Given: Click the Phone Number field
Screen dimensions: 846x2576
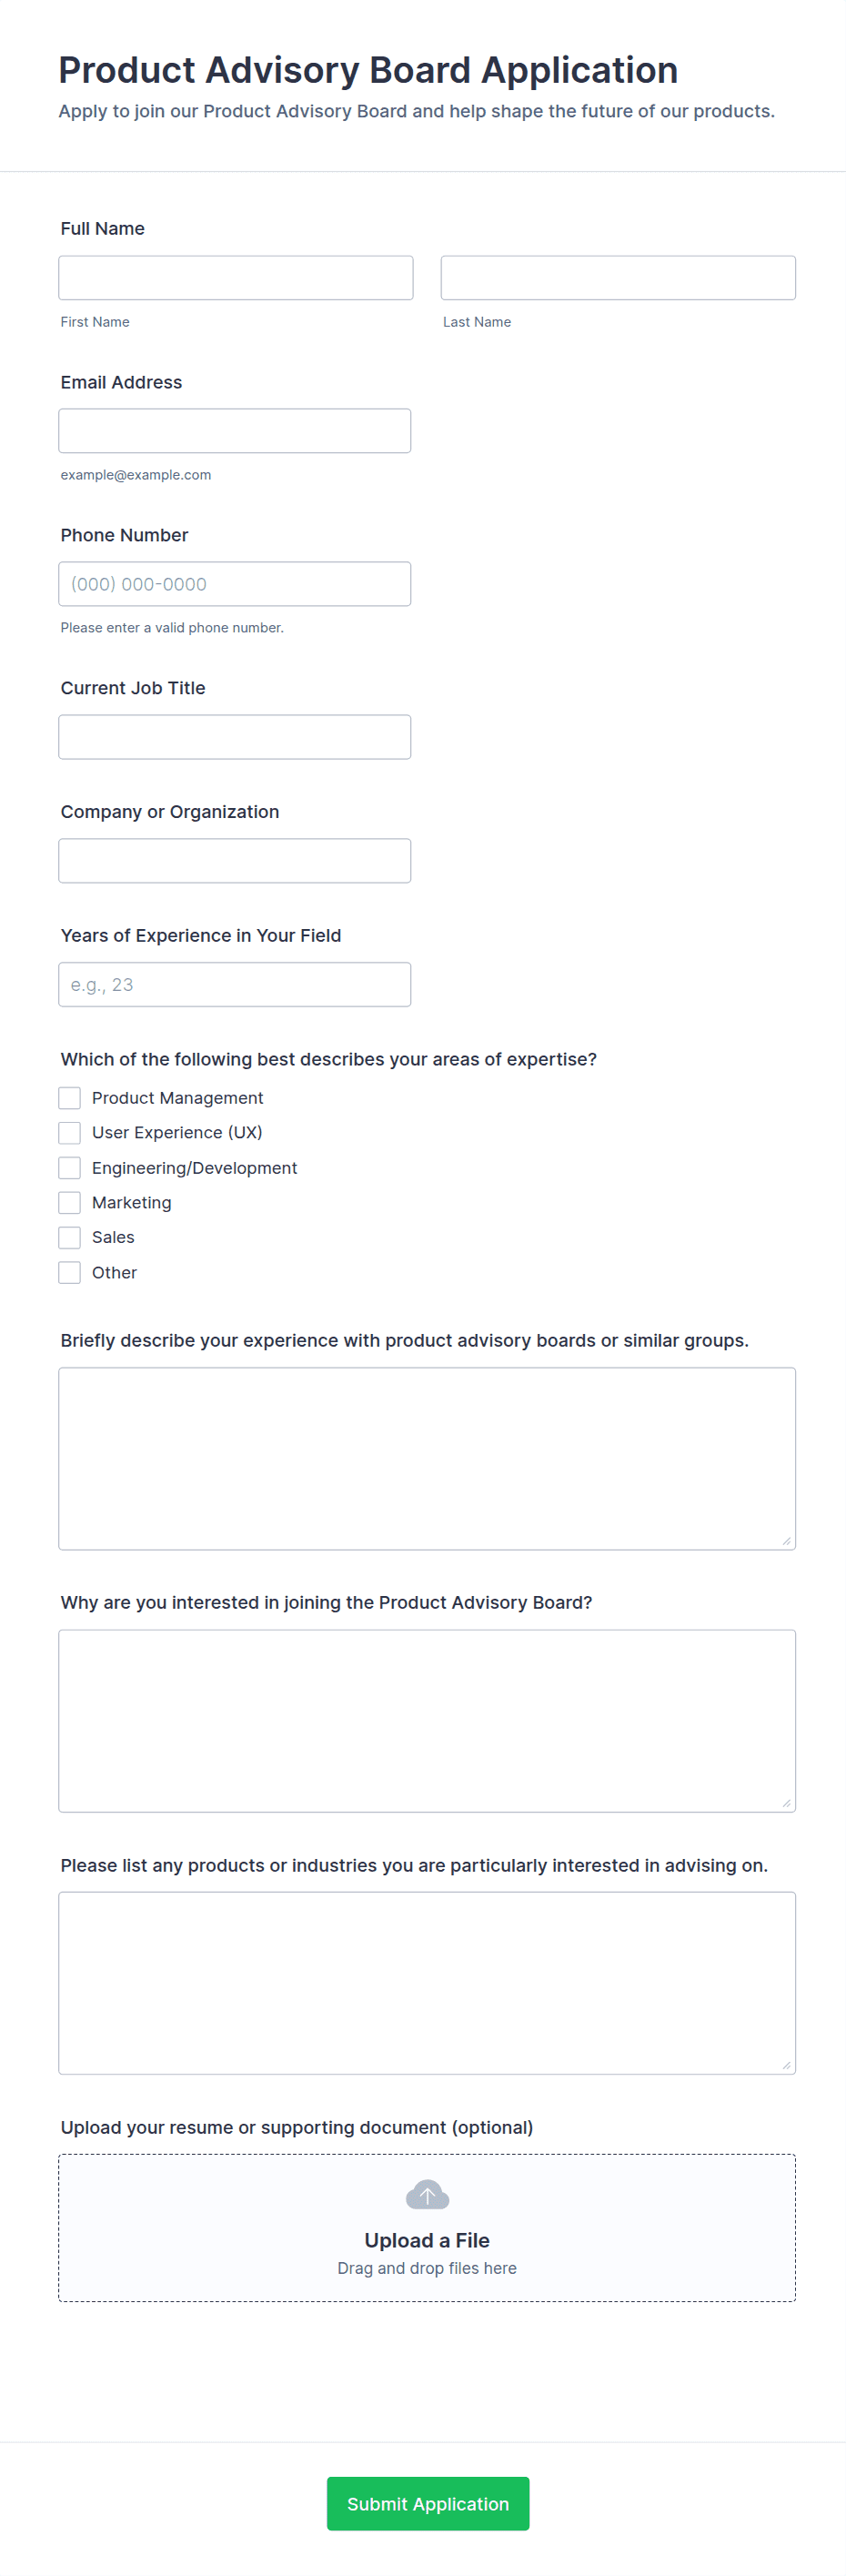Looking at the screenshot, I should pos(235,584).
